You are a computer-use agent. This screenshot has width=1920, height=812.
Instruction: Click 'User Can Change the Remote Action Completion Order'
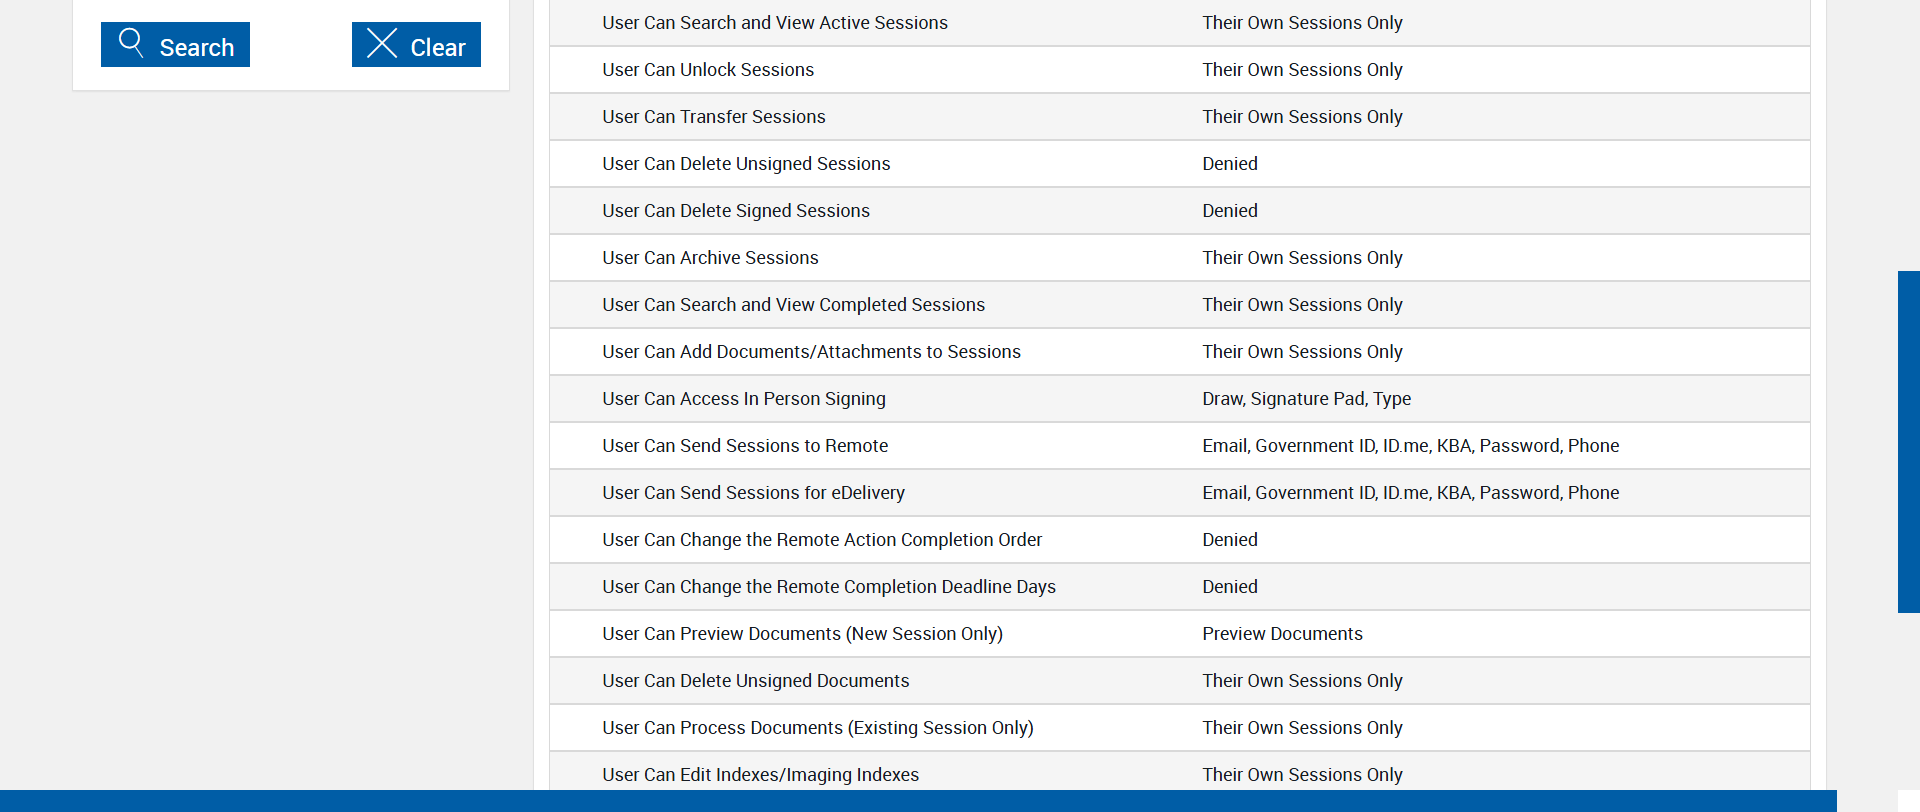(x=822, y=540)
